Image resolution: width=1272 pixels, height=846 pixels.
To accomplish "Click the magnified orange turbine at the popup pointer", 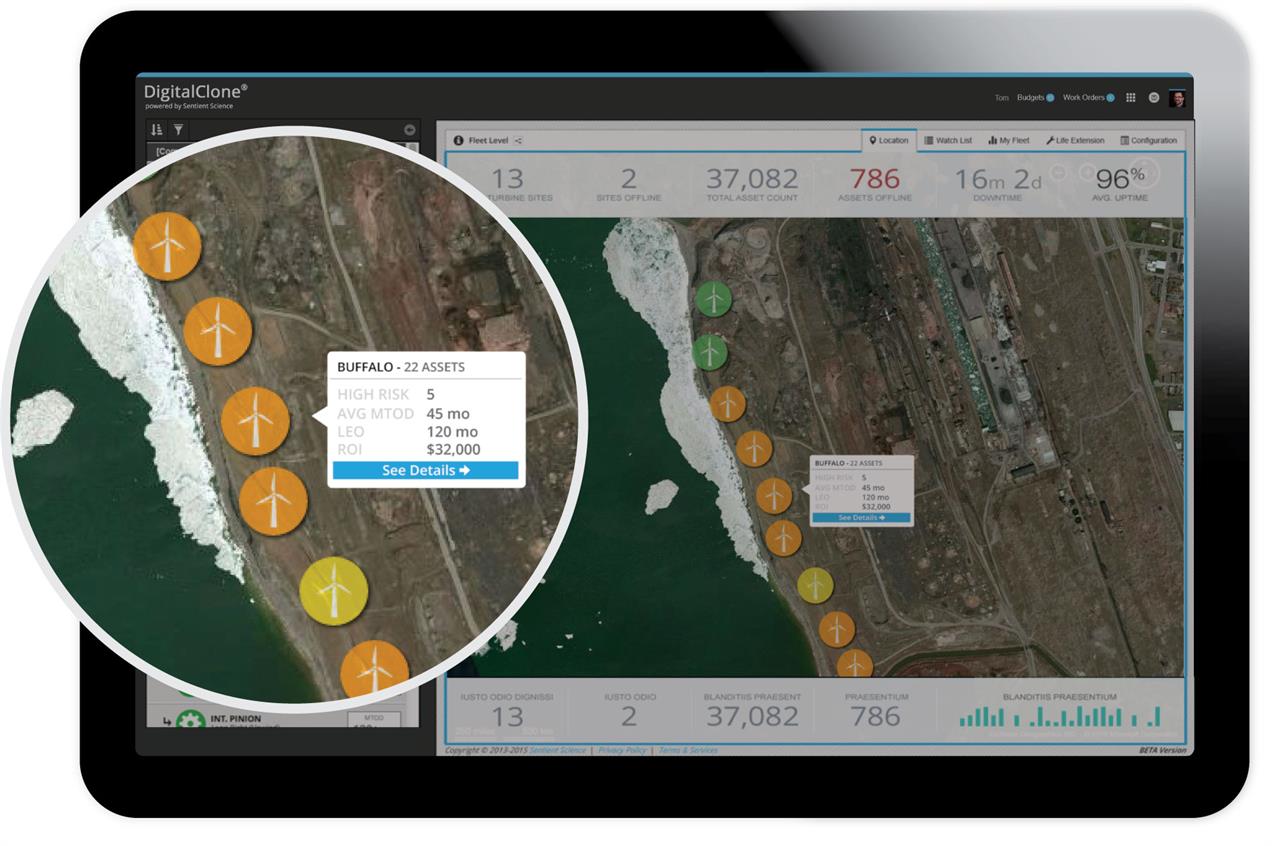I will [255, 421].
